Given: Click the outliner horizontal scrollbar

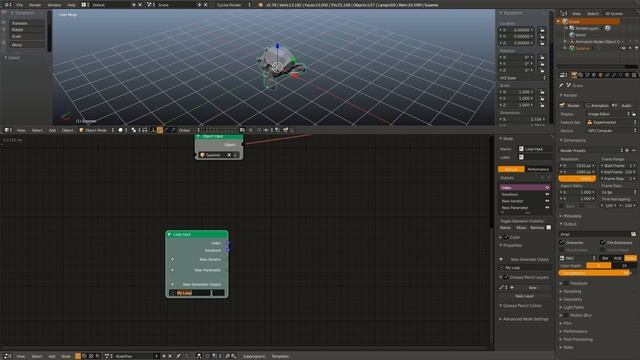Looking at the screenshot, I should [597, 67].
